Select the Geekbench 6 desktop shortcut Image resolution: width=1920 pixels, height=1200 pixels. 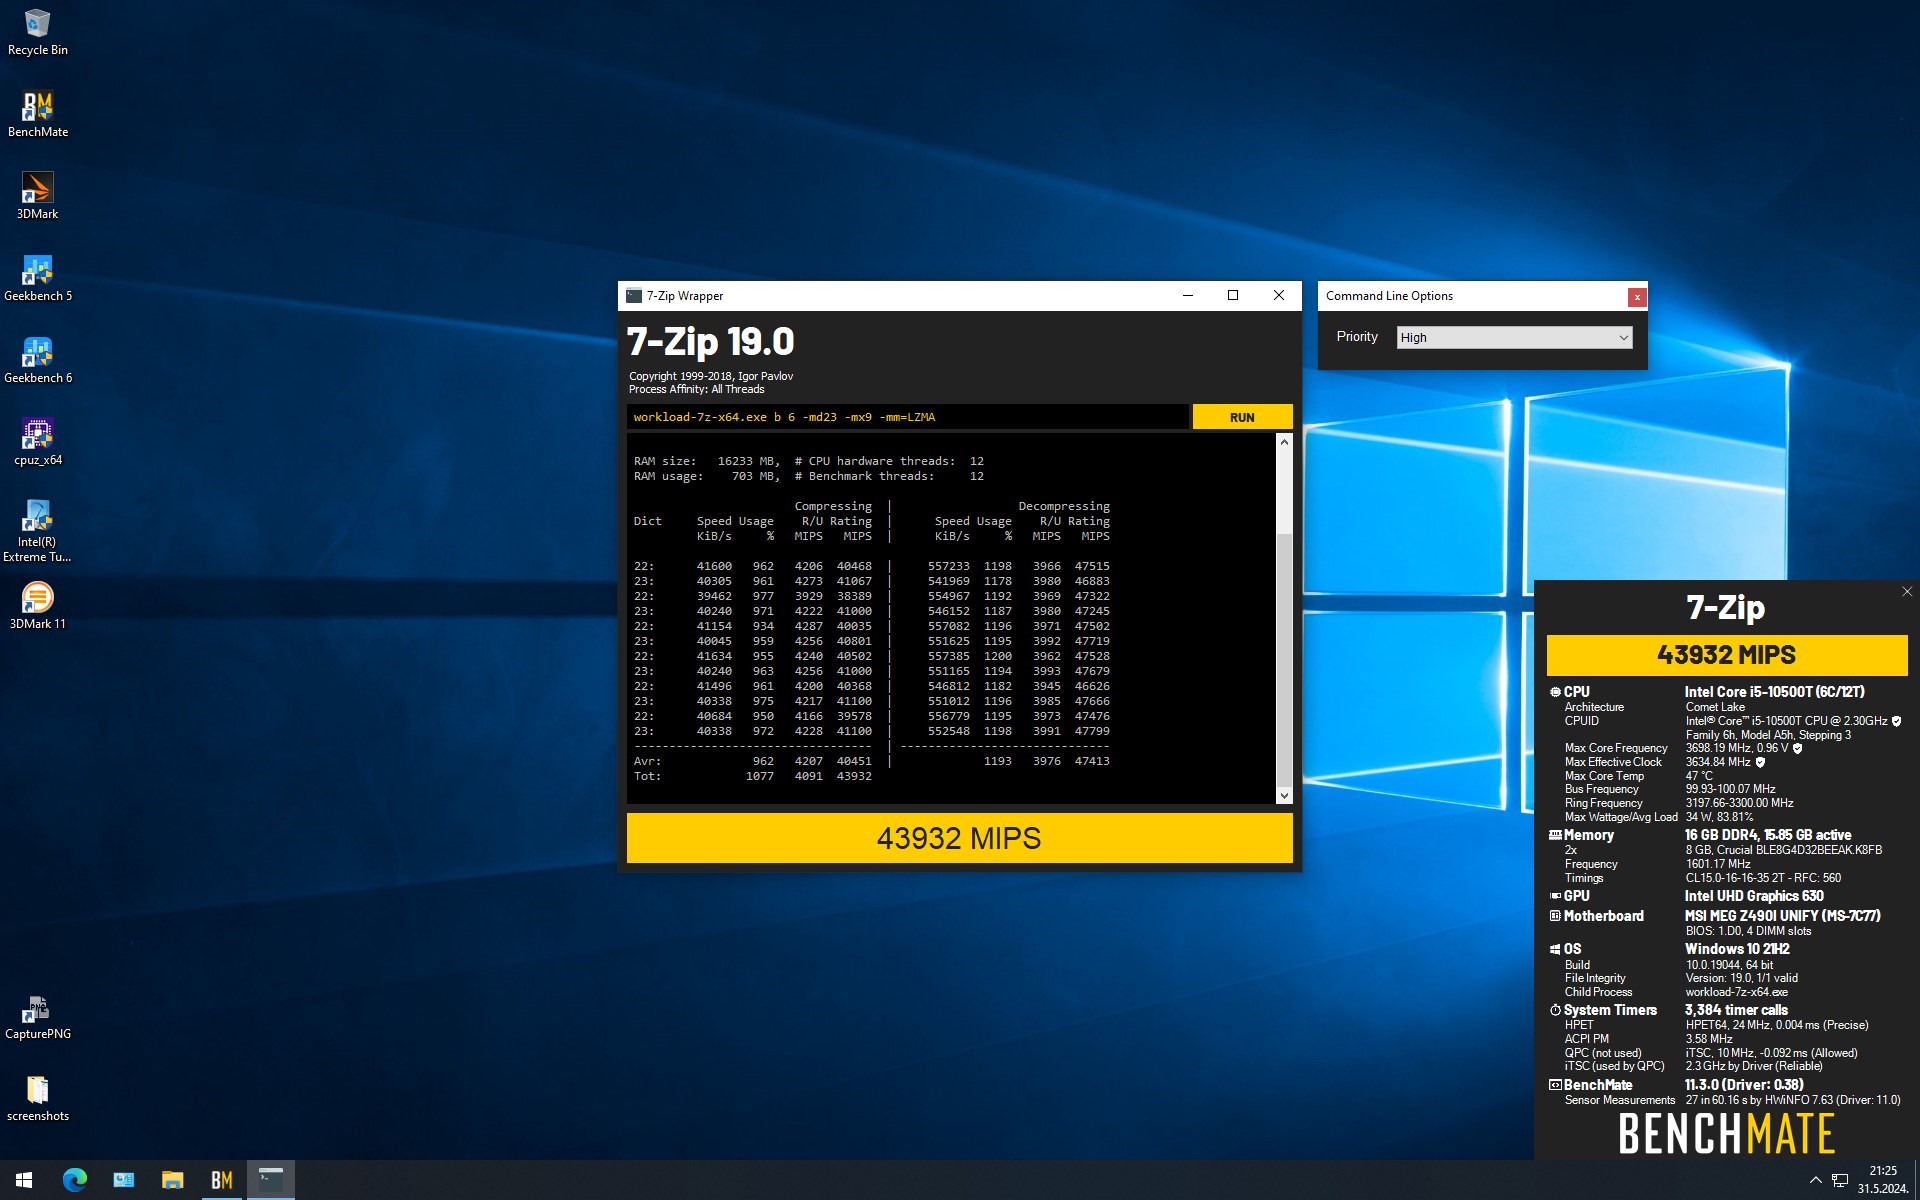point(37,360)
